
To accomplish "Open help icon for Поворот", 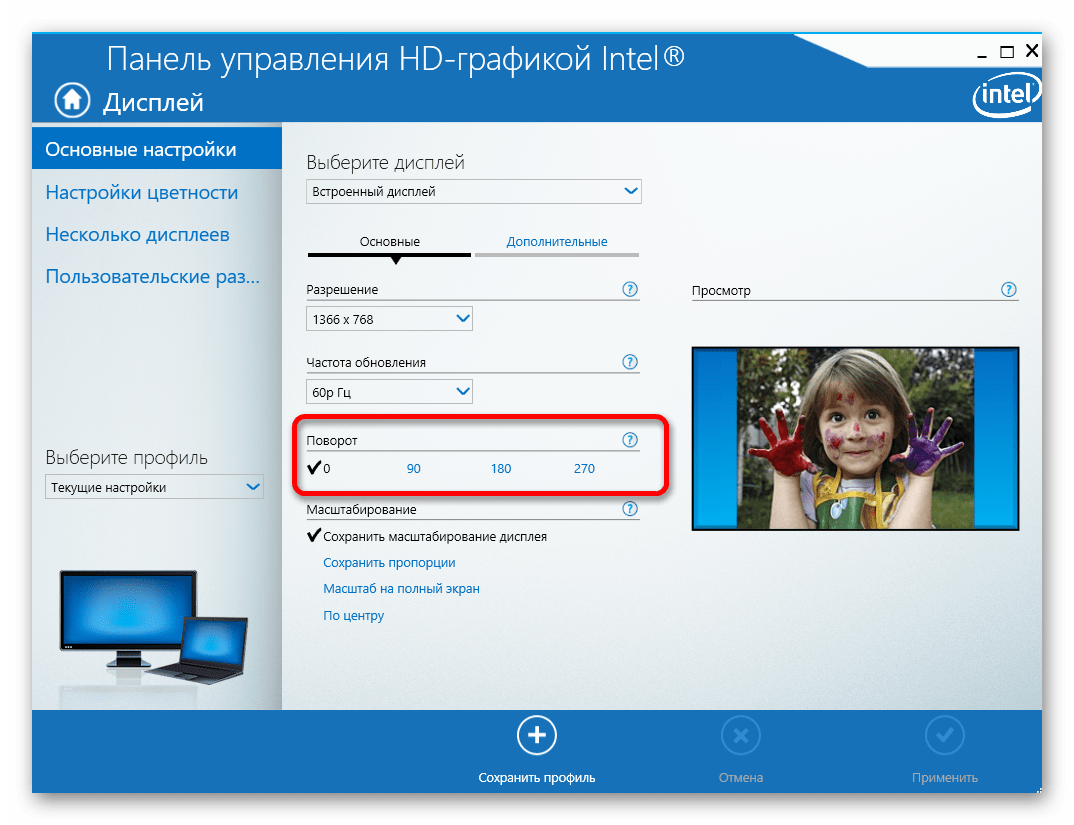I will click(630, 440).
